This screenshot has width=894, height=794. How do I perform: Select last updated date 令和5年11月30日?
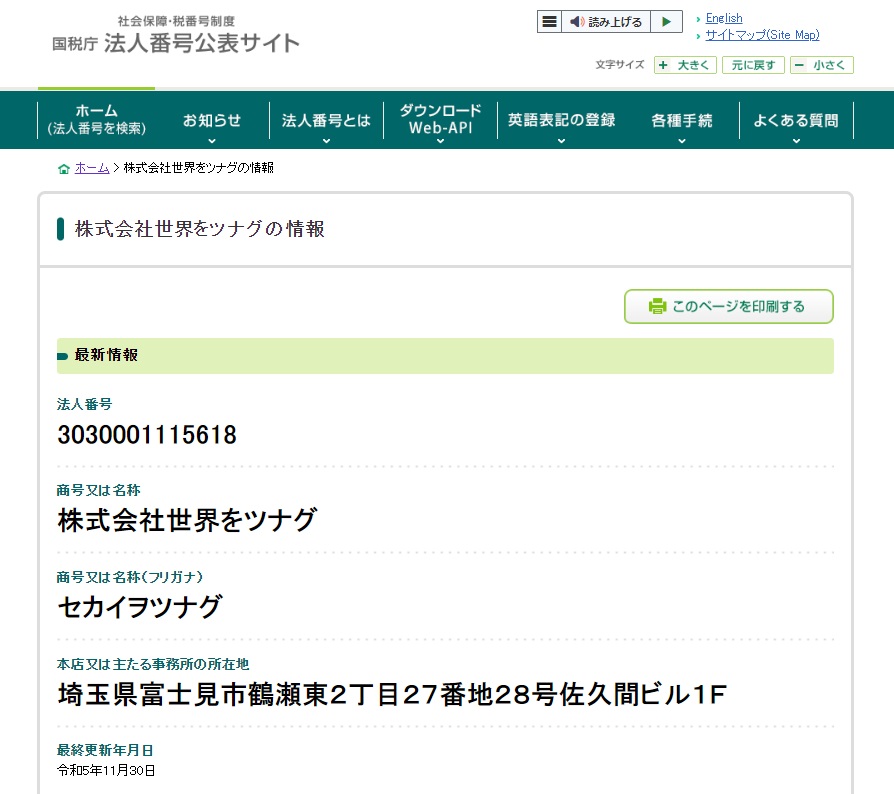click(106, 771)
